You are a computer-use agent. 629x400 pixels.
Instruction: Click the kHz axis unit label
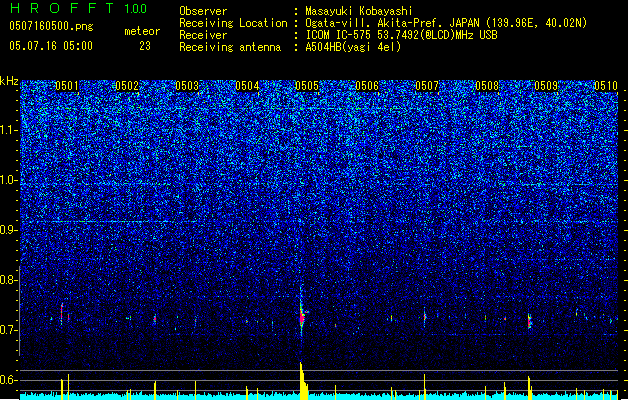[x=9, y=81]
